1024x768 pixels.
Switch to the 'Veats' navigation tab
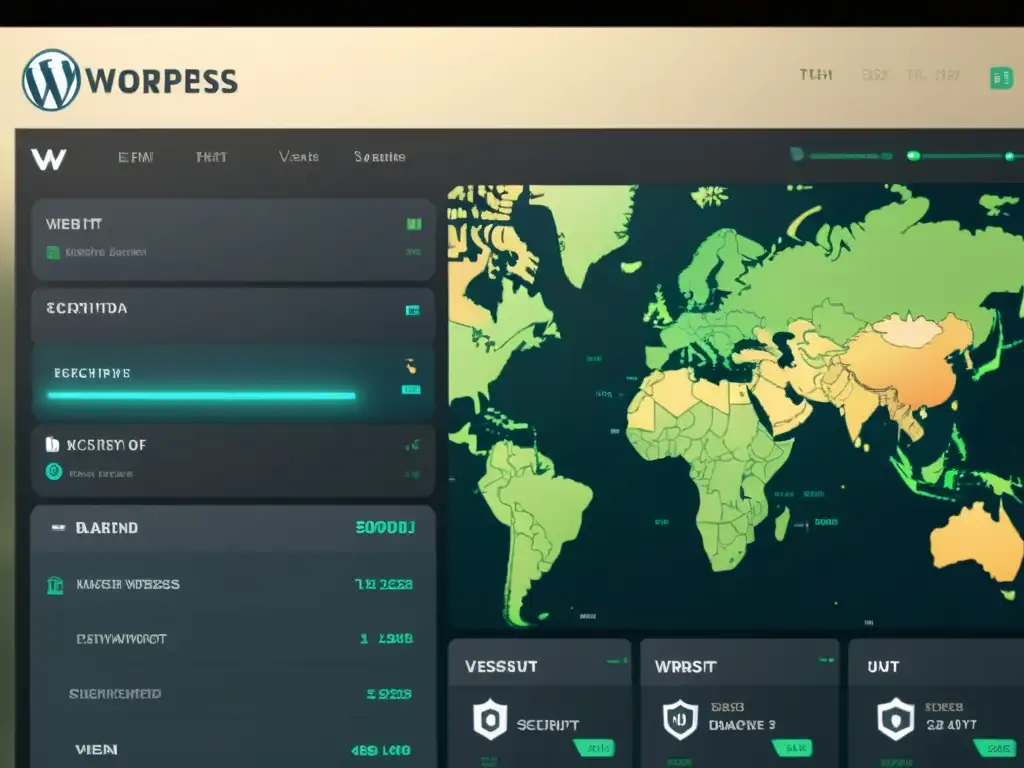[x=298, y=156]
